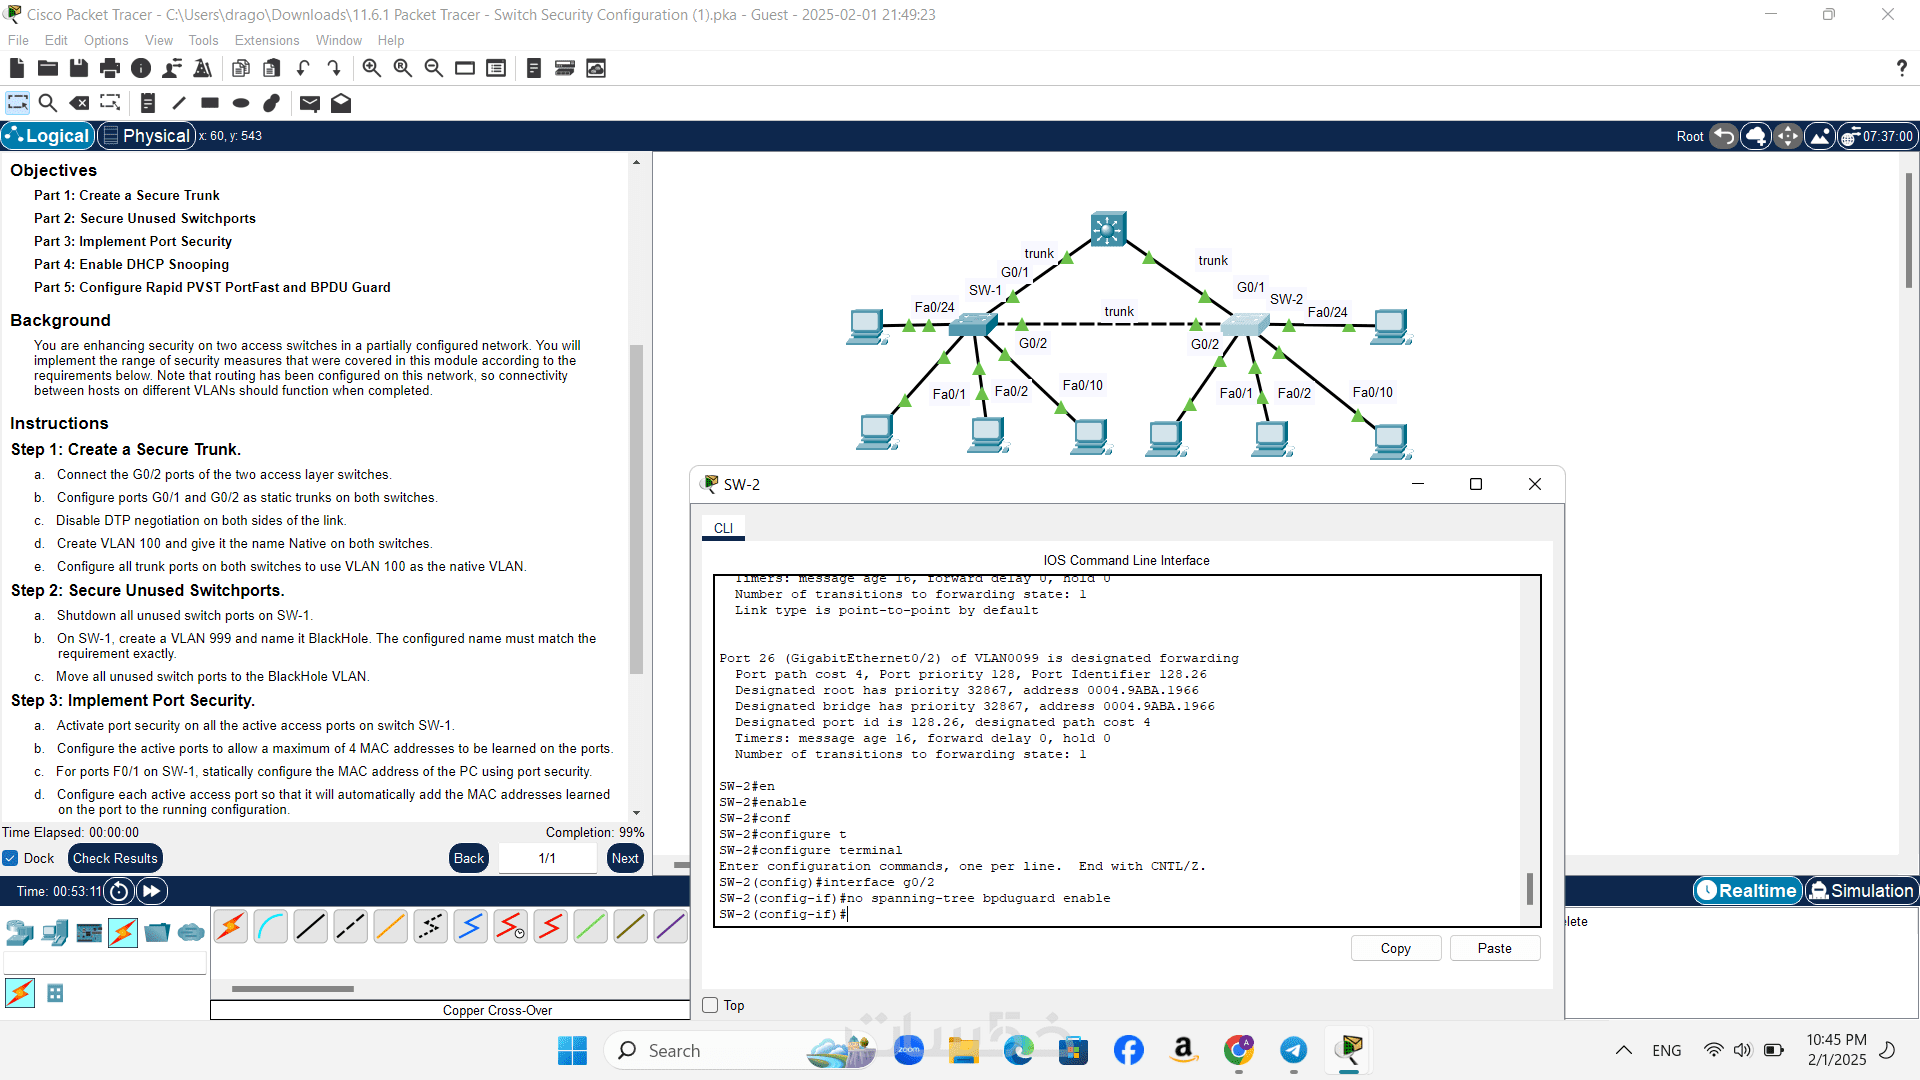Choose the Copper Cross-Over dashed cable

click(350, 927)
